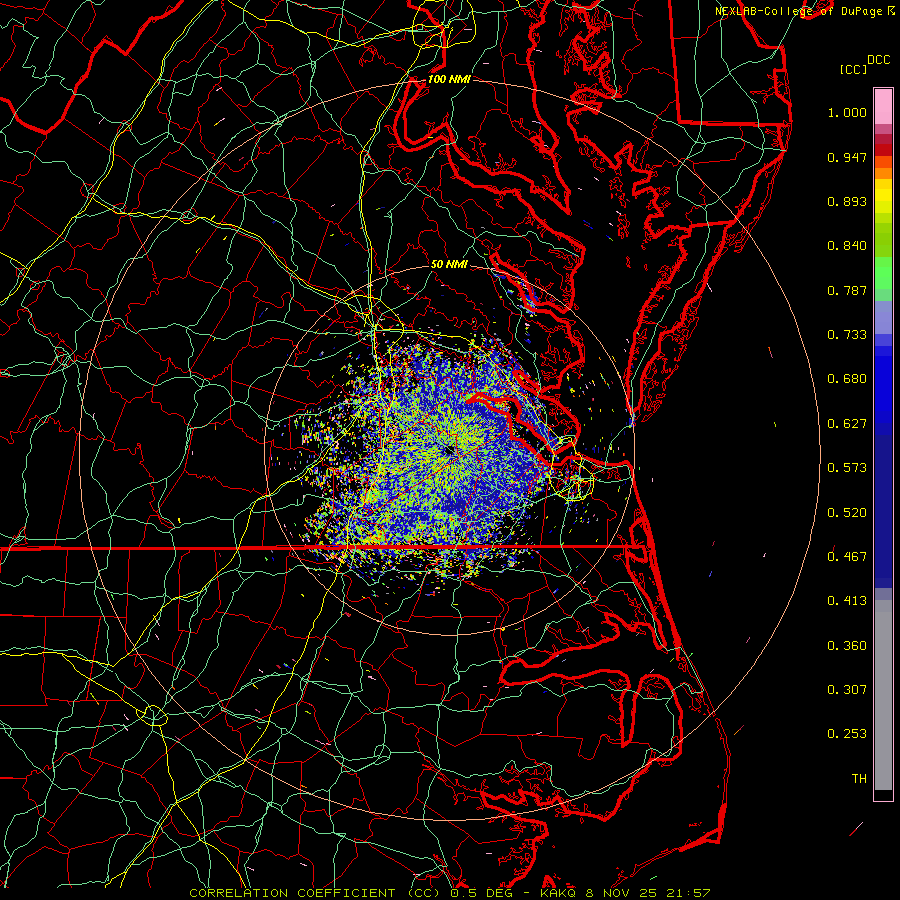The image size is (900, 900).
Task: Click the "0.253" legend value
Action: (847, 734)
